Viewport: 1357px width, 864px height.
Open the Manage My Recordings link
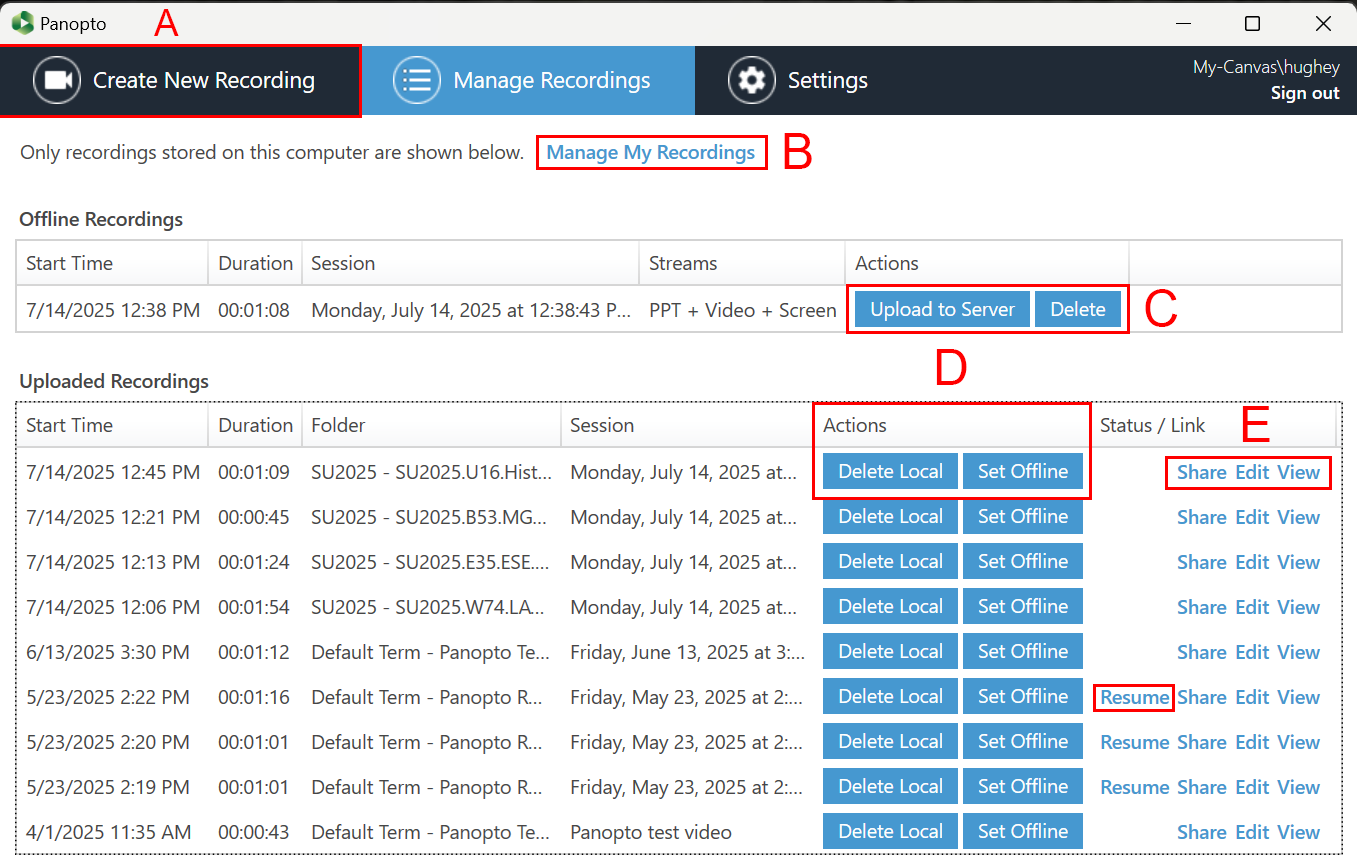point(650,153)
